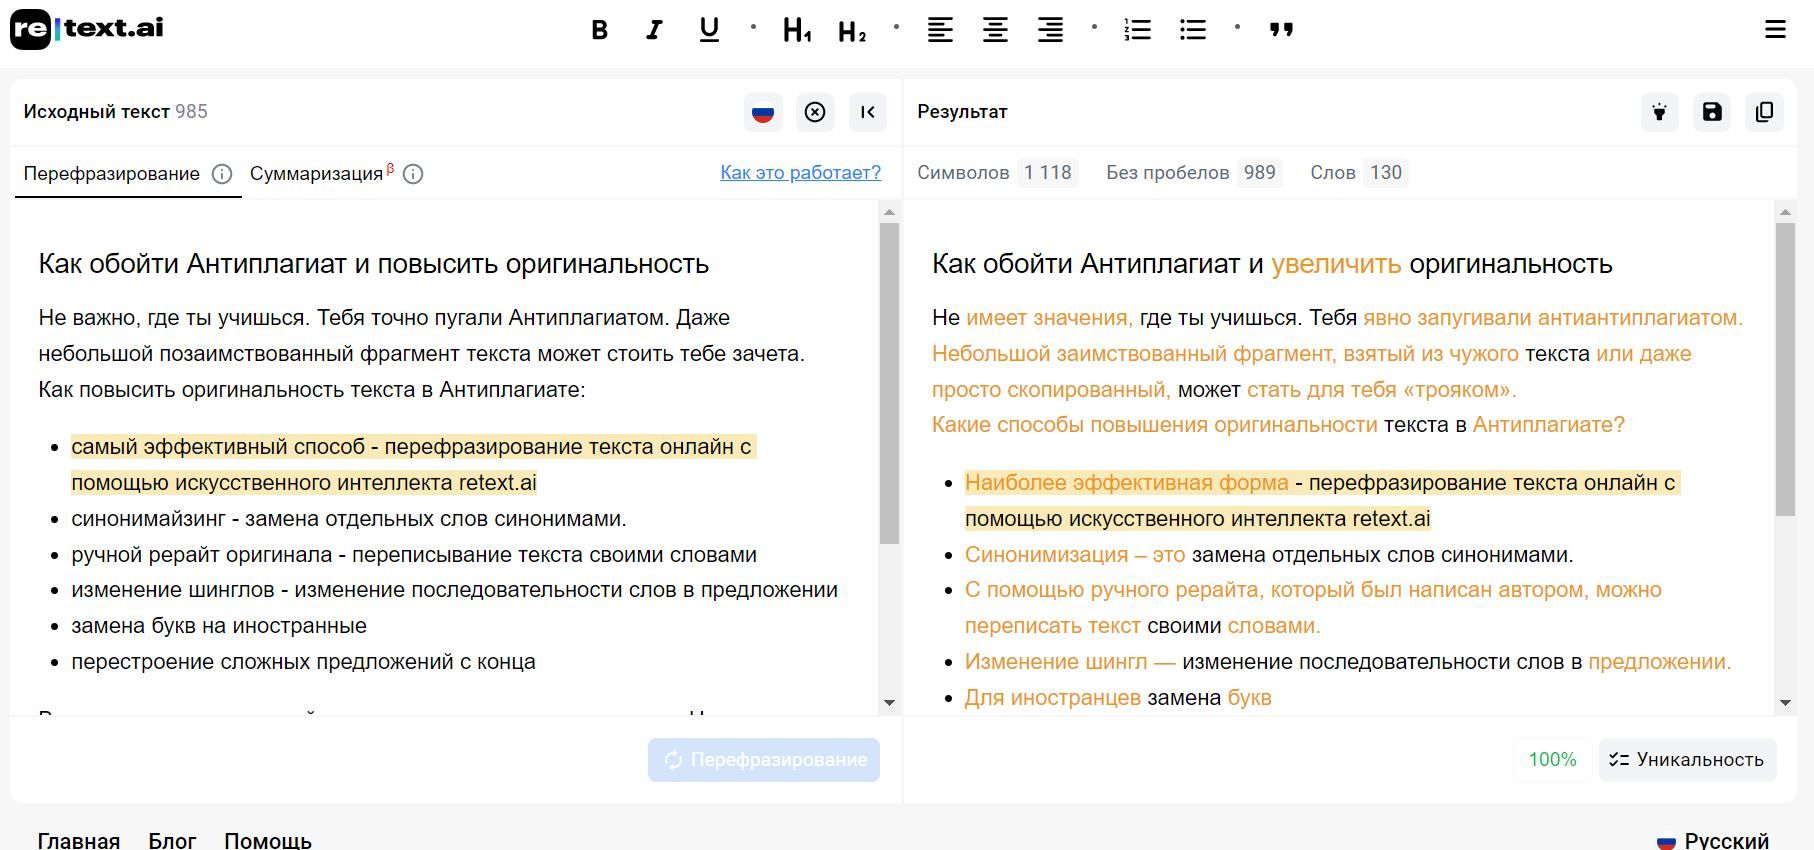Open the Помощь page
1814x850 pixels.
coord(268,840)
